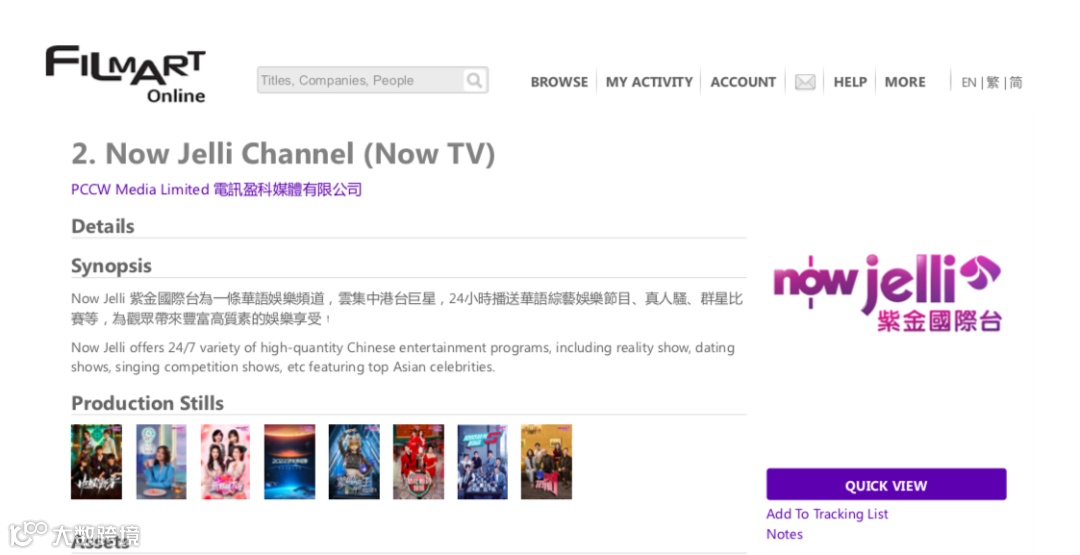Click Add To Tracking List
The image size is (1080, 555).
pos(827,514)
